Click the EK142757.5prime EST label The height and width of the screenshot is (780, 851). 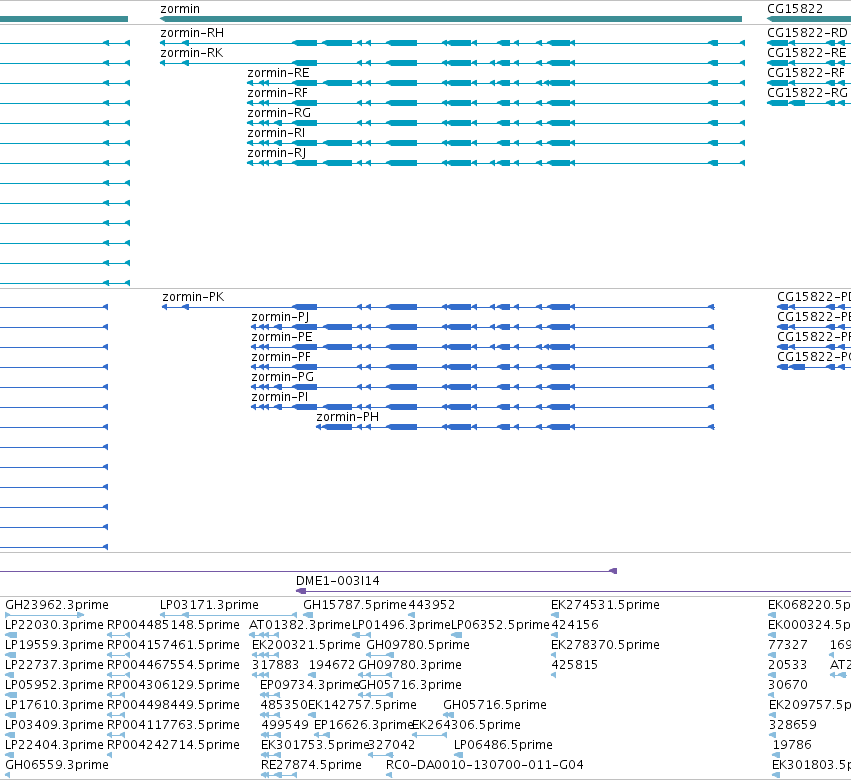(362, 705)
